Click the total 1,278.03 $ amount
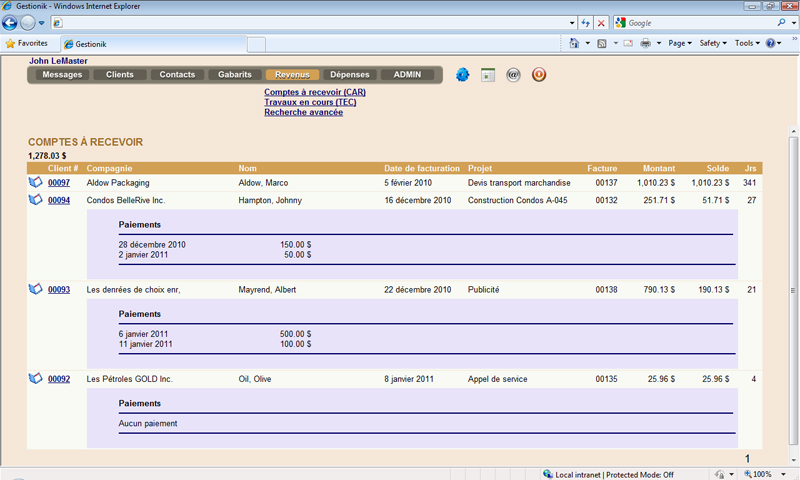The width and height of the screenshot is (800, 480). (x=47, y=156)
